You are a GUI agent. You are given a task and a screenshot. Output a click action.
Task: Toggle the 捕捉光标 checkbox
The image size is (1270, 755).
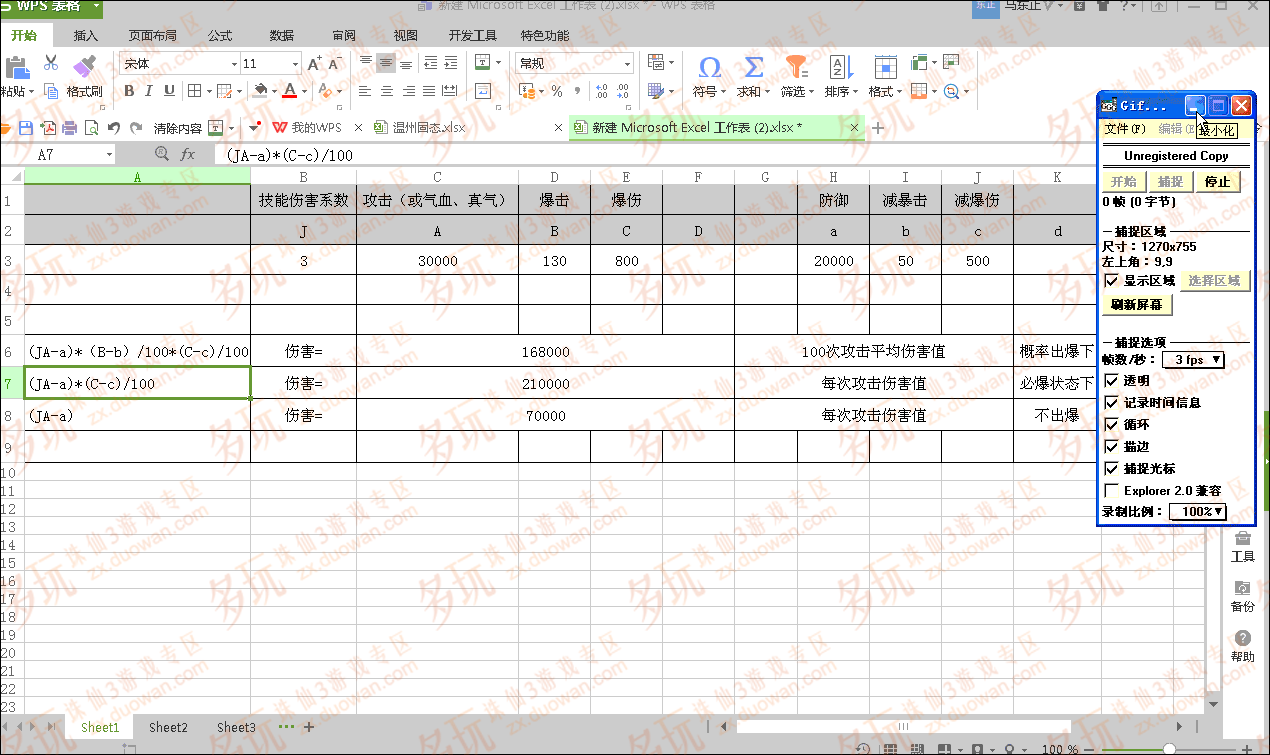[x=1112, y=469]
